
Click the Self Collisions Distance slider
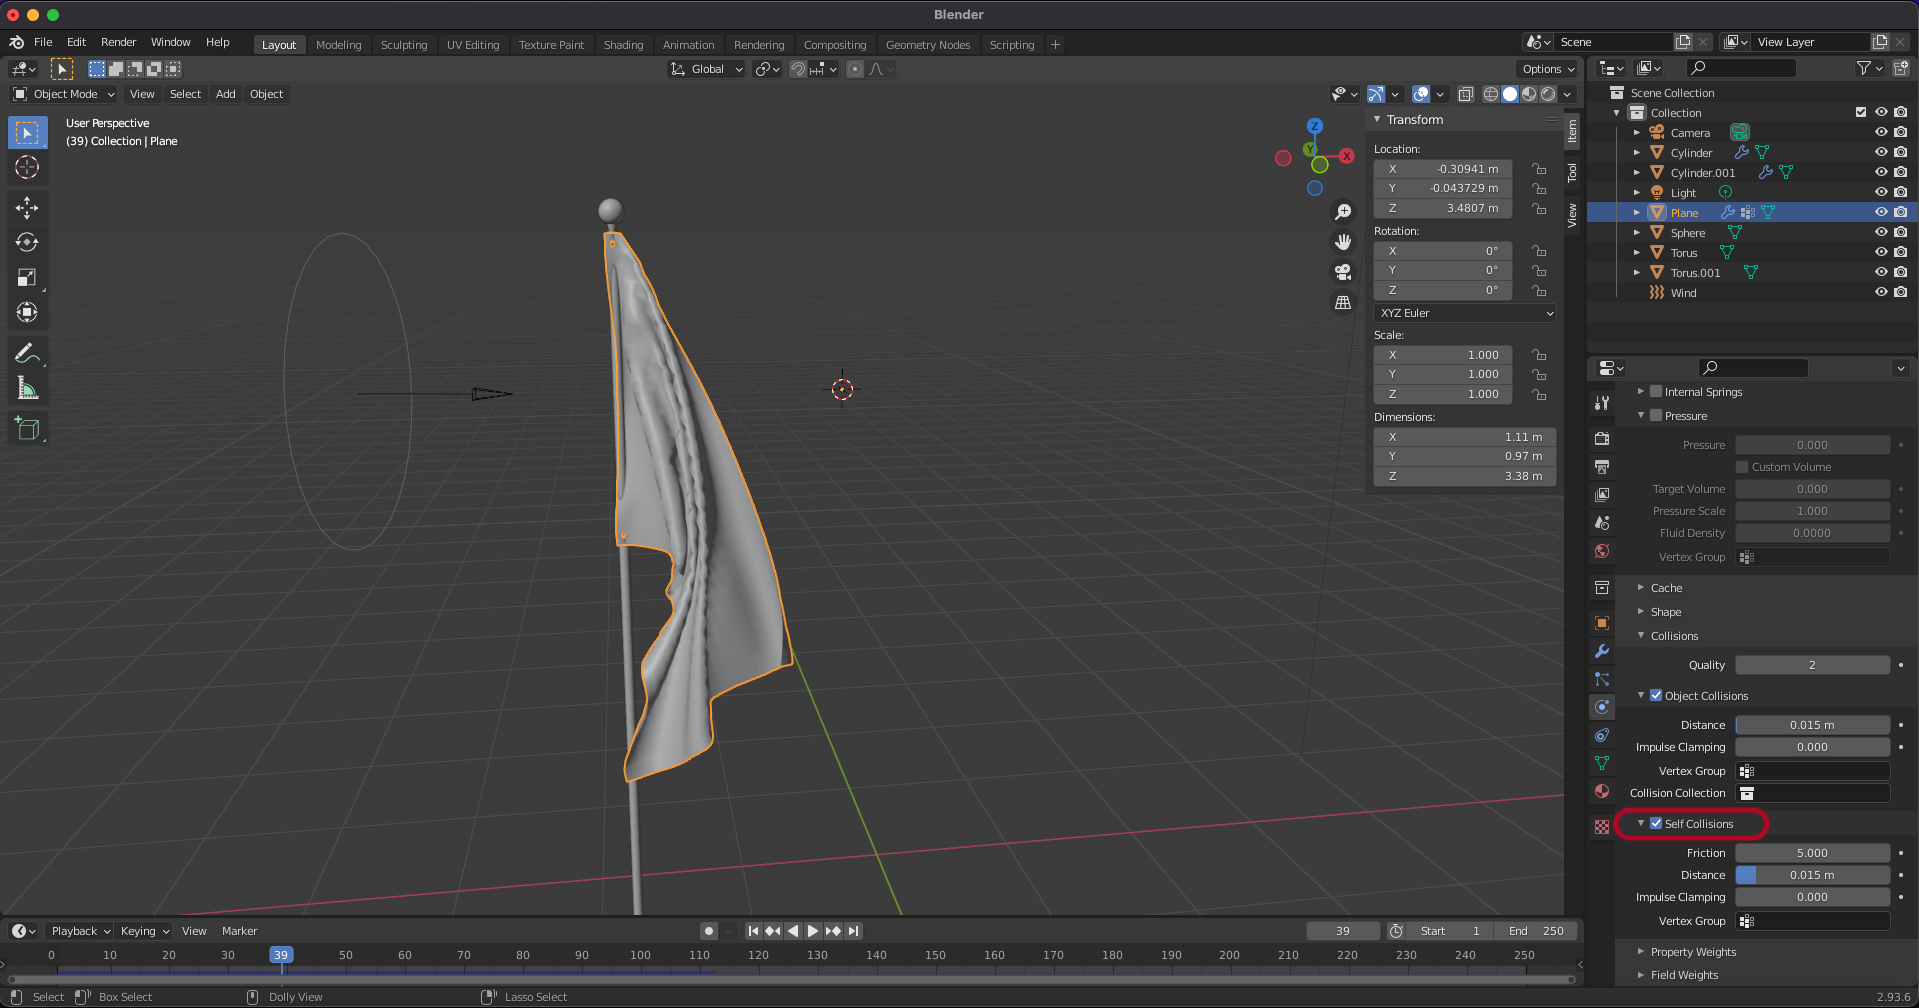(1812, 875)
